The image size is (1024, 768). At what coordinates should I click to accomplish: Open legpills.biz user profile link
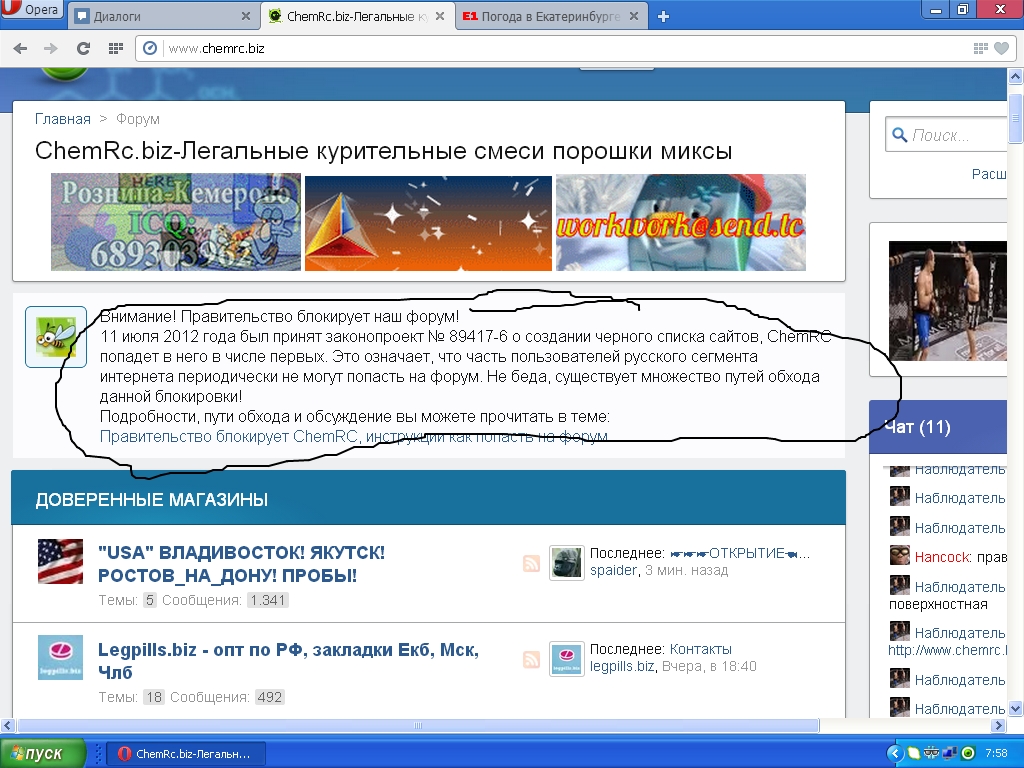[x=622, y=666]
